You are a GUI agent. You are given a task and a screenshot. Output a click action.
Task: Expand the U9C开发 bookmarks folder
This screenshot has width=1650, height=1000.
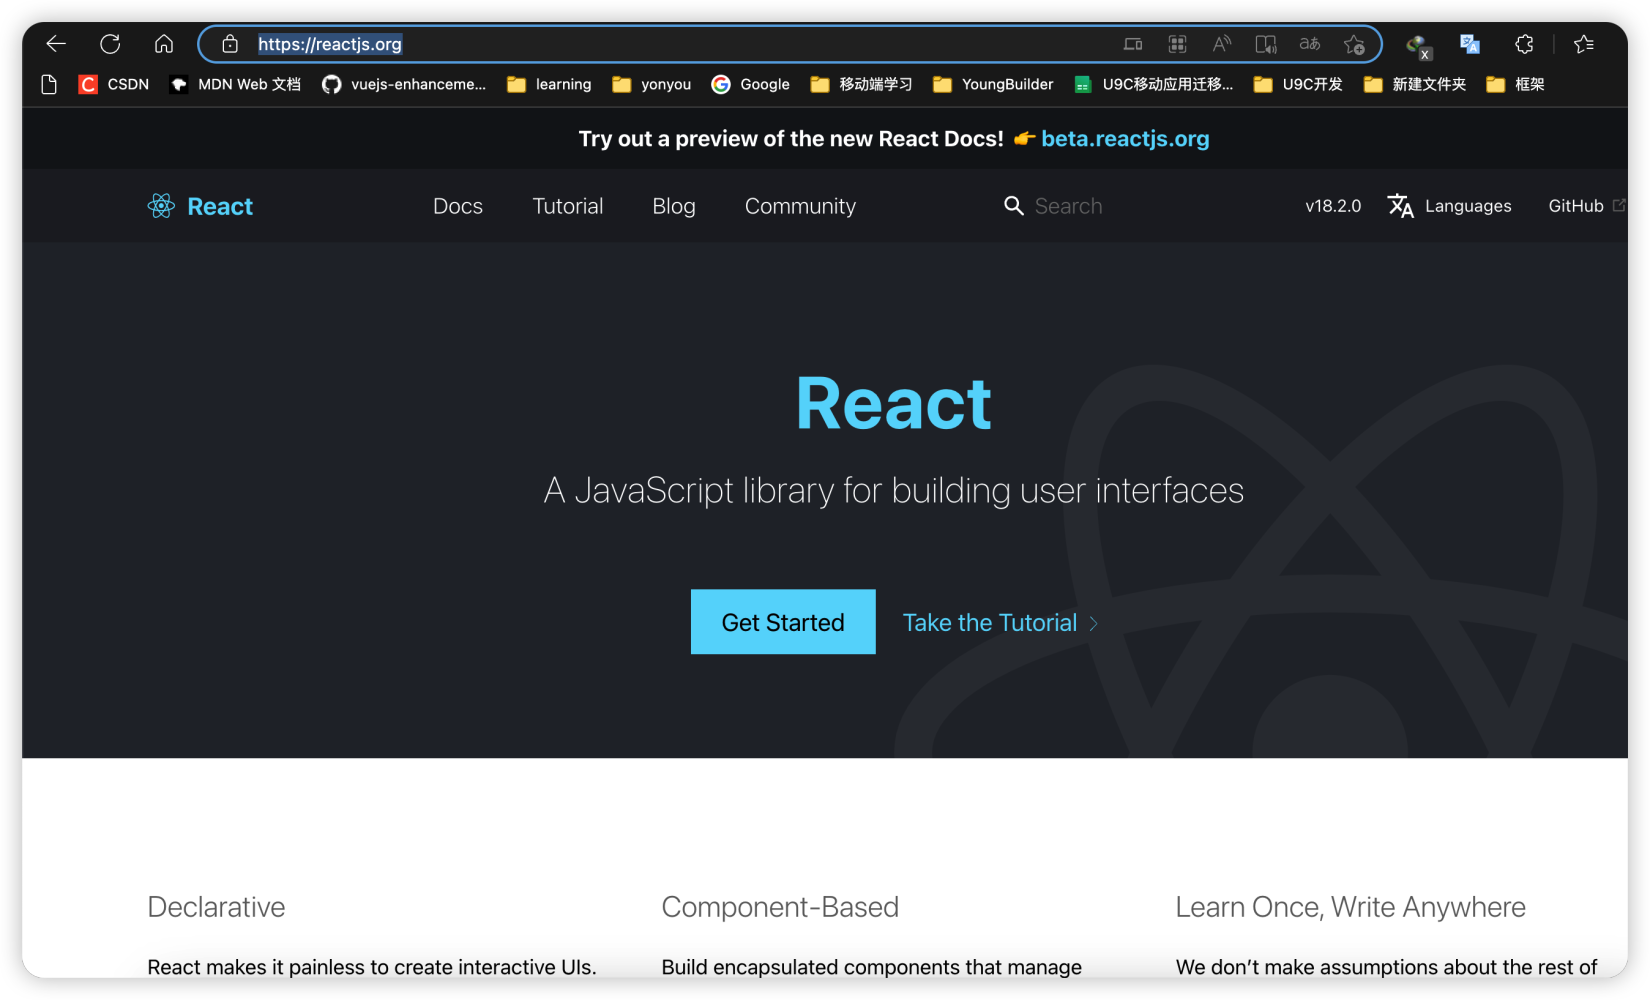(1298, 84)
